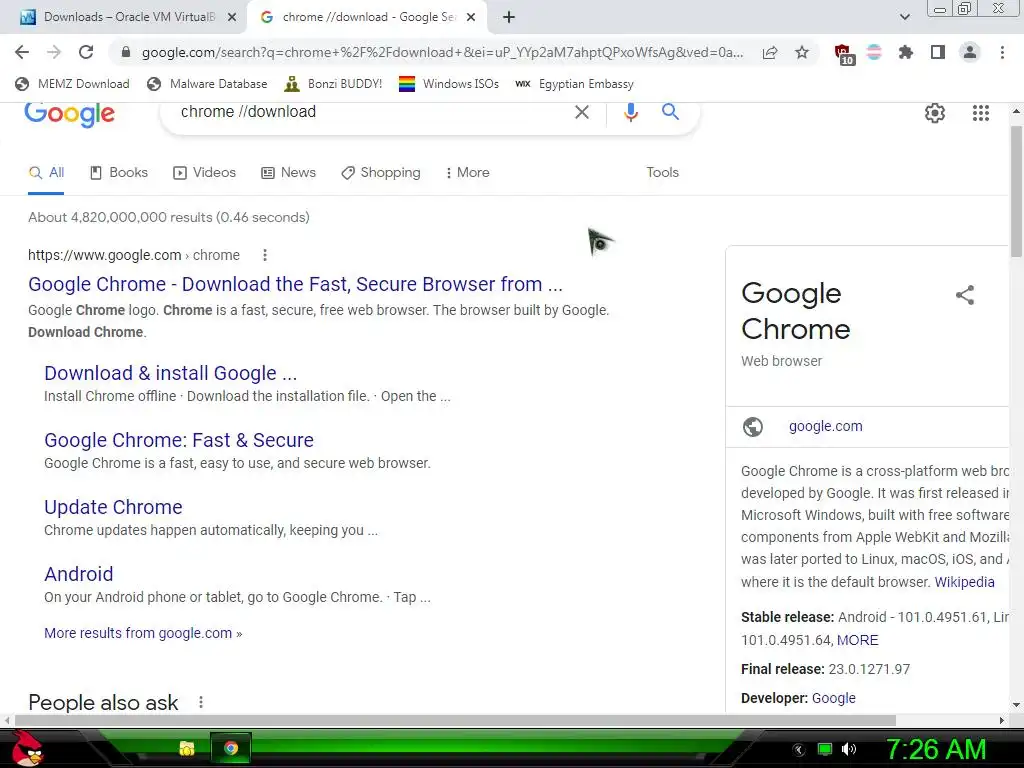The height and width of the screenshot is (768, 1024).
Task: Select the All results tab
Action: click(46, 172)
